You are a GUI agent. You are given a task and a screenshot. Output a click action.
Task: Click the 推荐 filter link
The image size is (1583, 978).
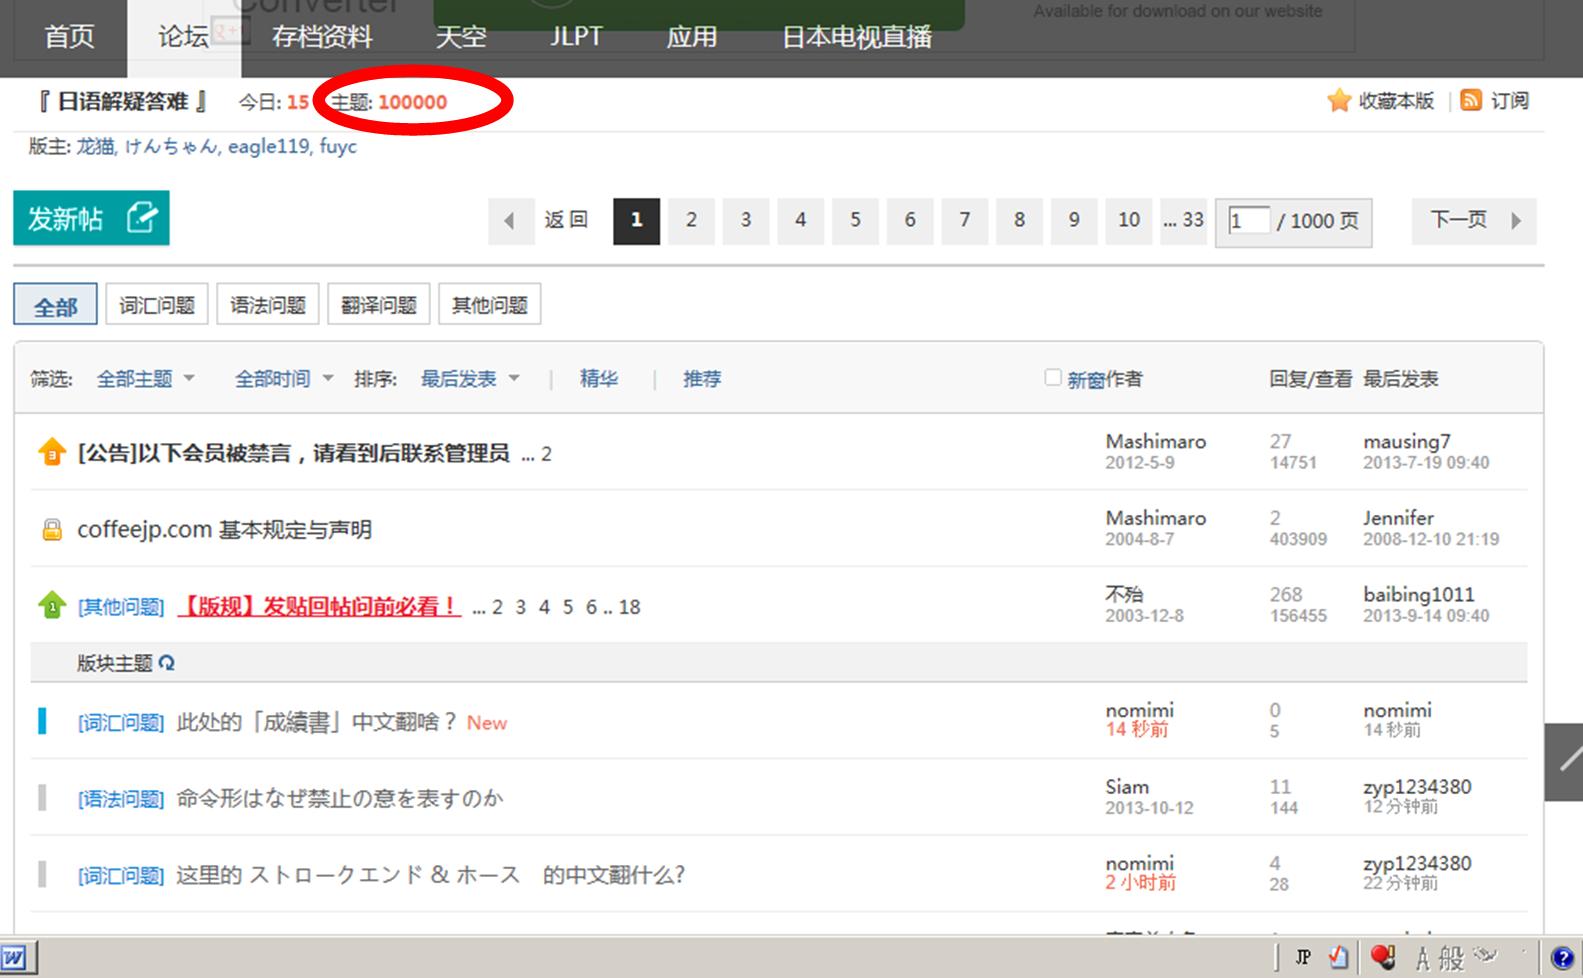(x=702, y=379)
